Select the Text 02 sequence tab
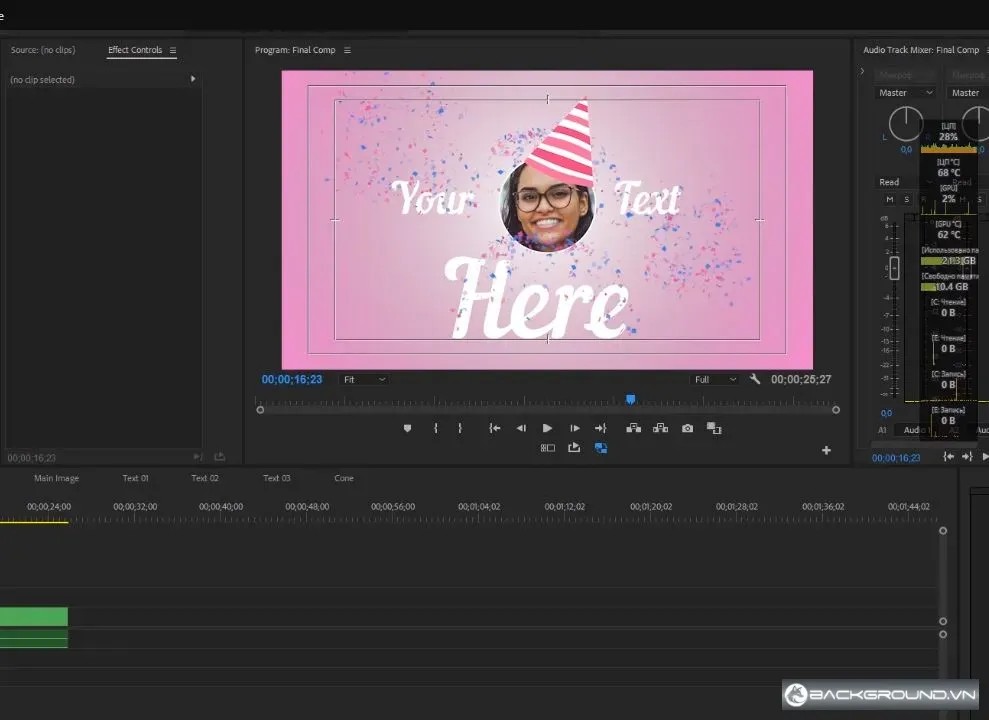The width and height of the screenshot is (989, 720). pos(205,478)
